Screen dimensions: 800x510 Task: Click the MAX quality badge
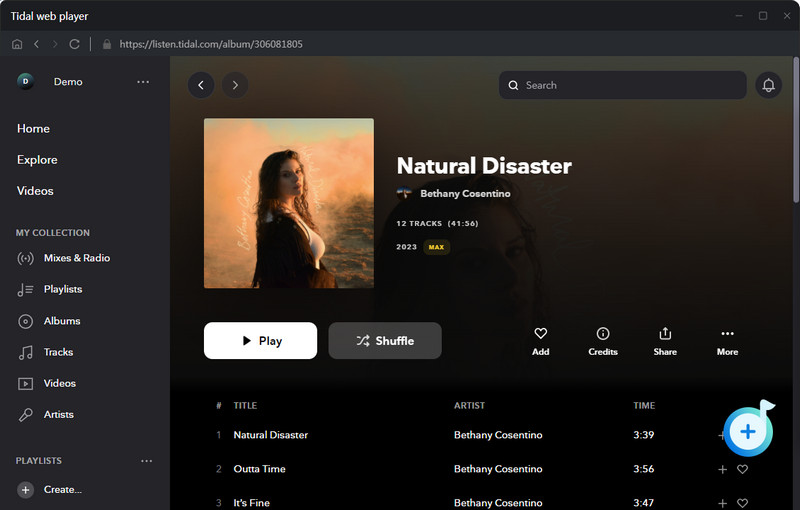pyautogui.click(x=436, y=247)
